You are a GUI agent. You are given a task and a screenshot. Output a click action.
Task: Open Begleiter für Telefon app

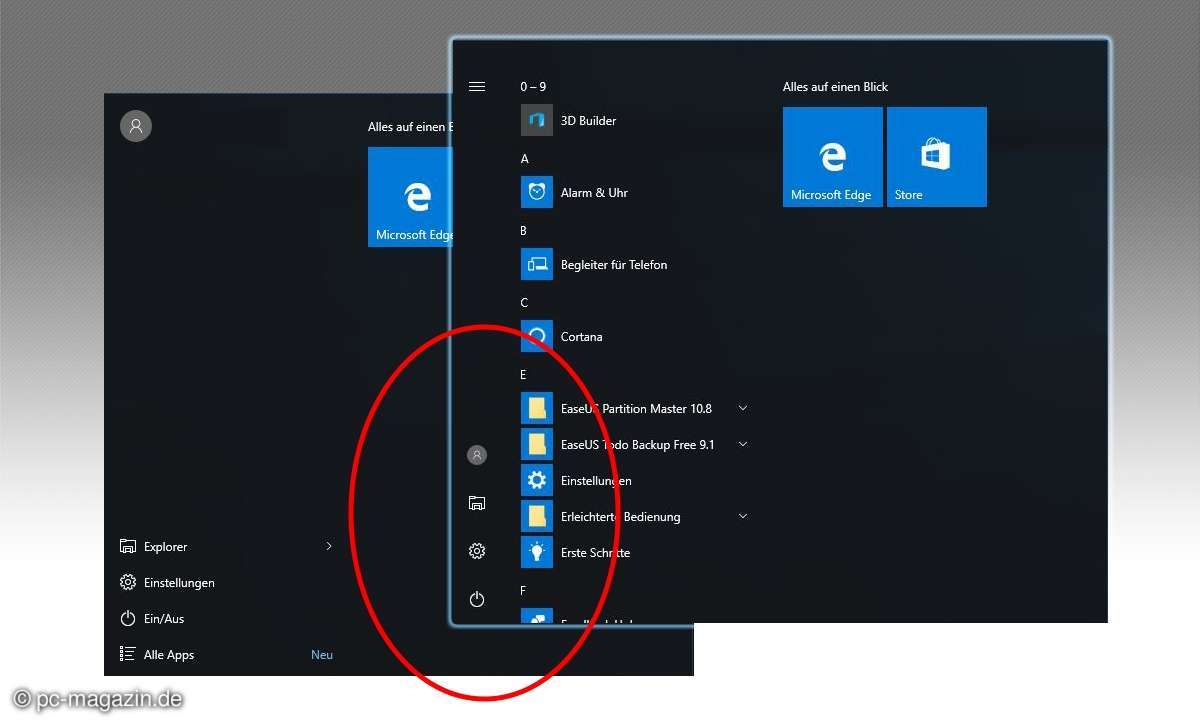pos(613,265)
